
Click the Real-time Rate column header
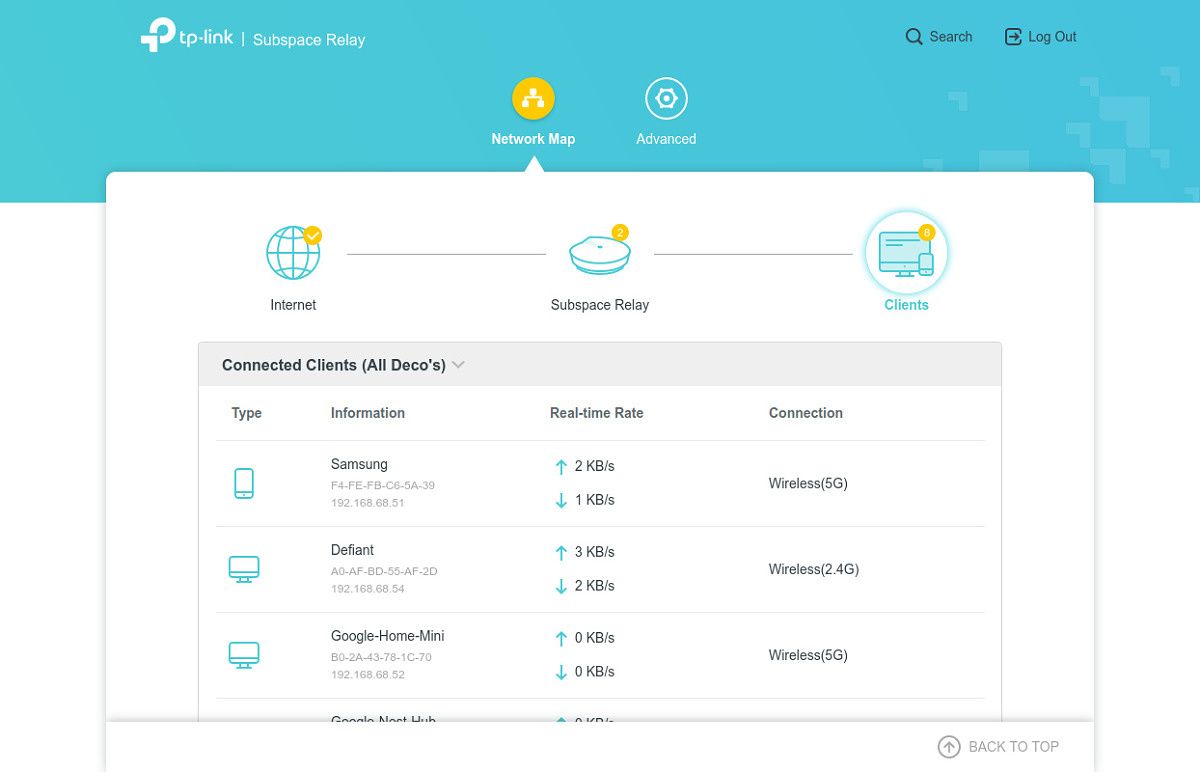pos(597,413)
